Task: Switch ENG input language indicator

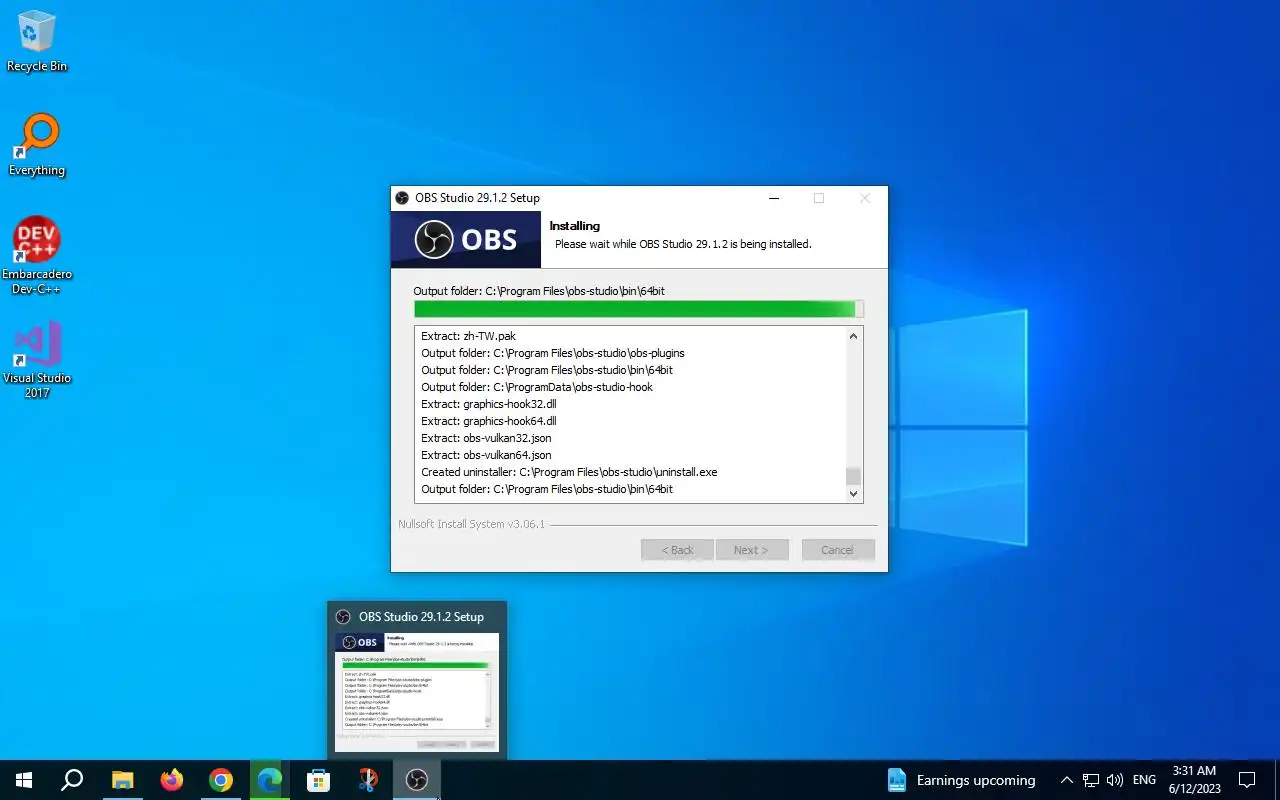Action: pyautogui.click(x=1145, y=780)
